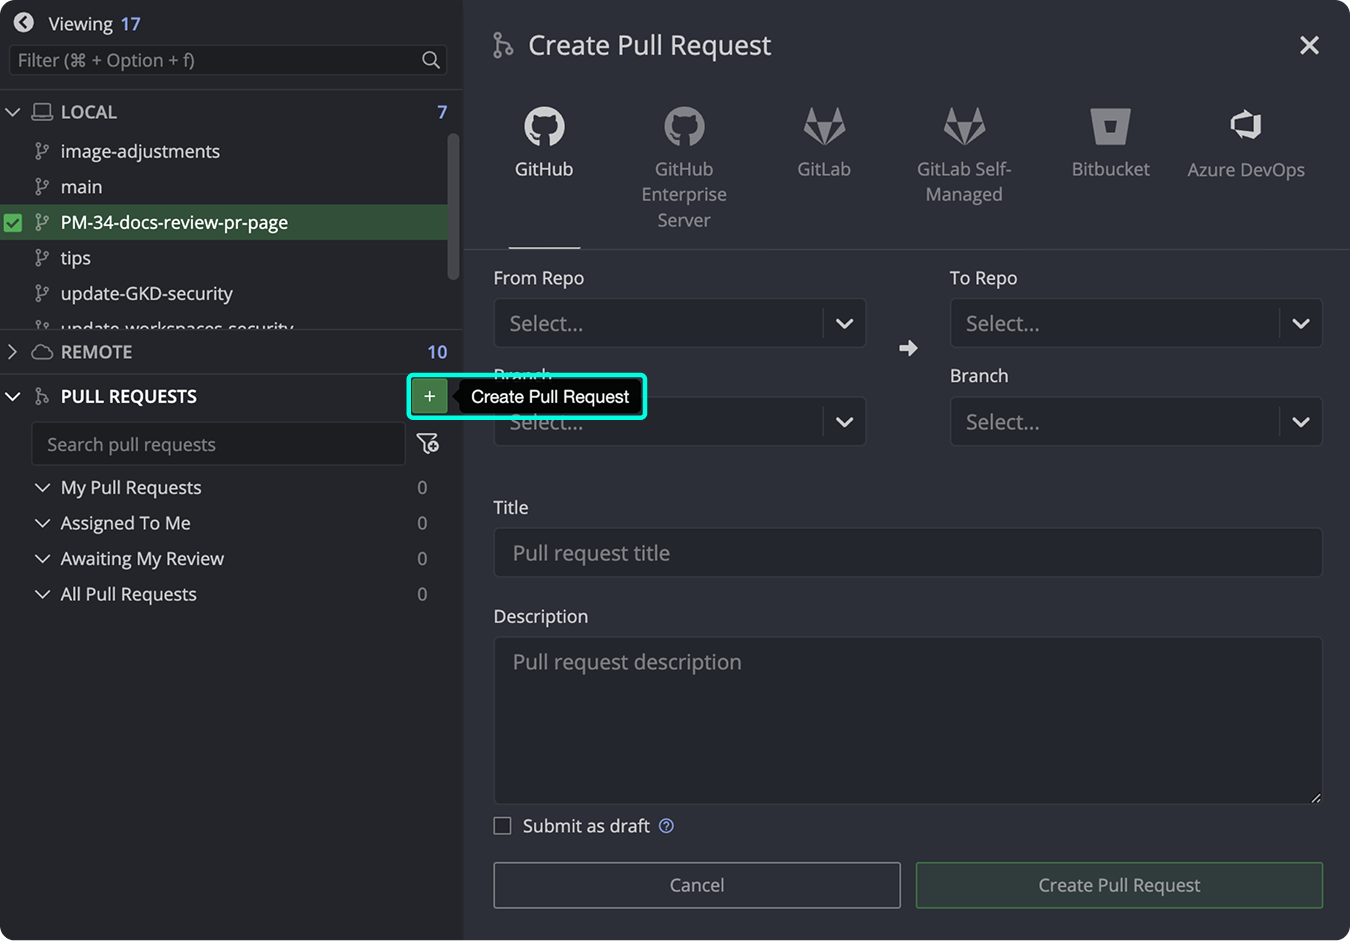Click the Pull request title input field

907,552
